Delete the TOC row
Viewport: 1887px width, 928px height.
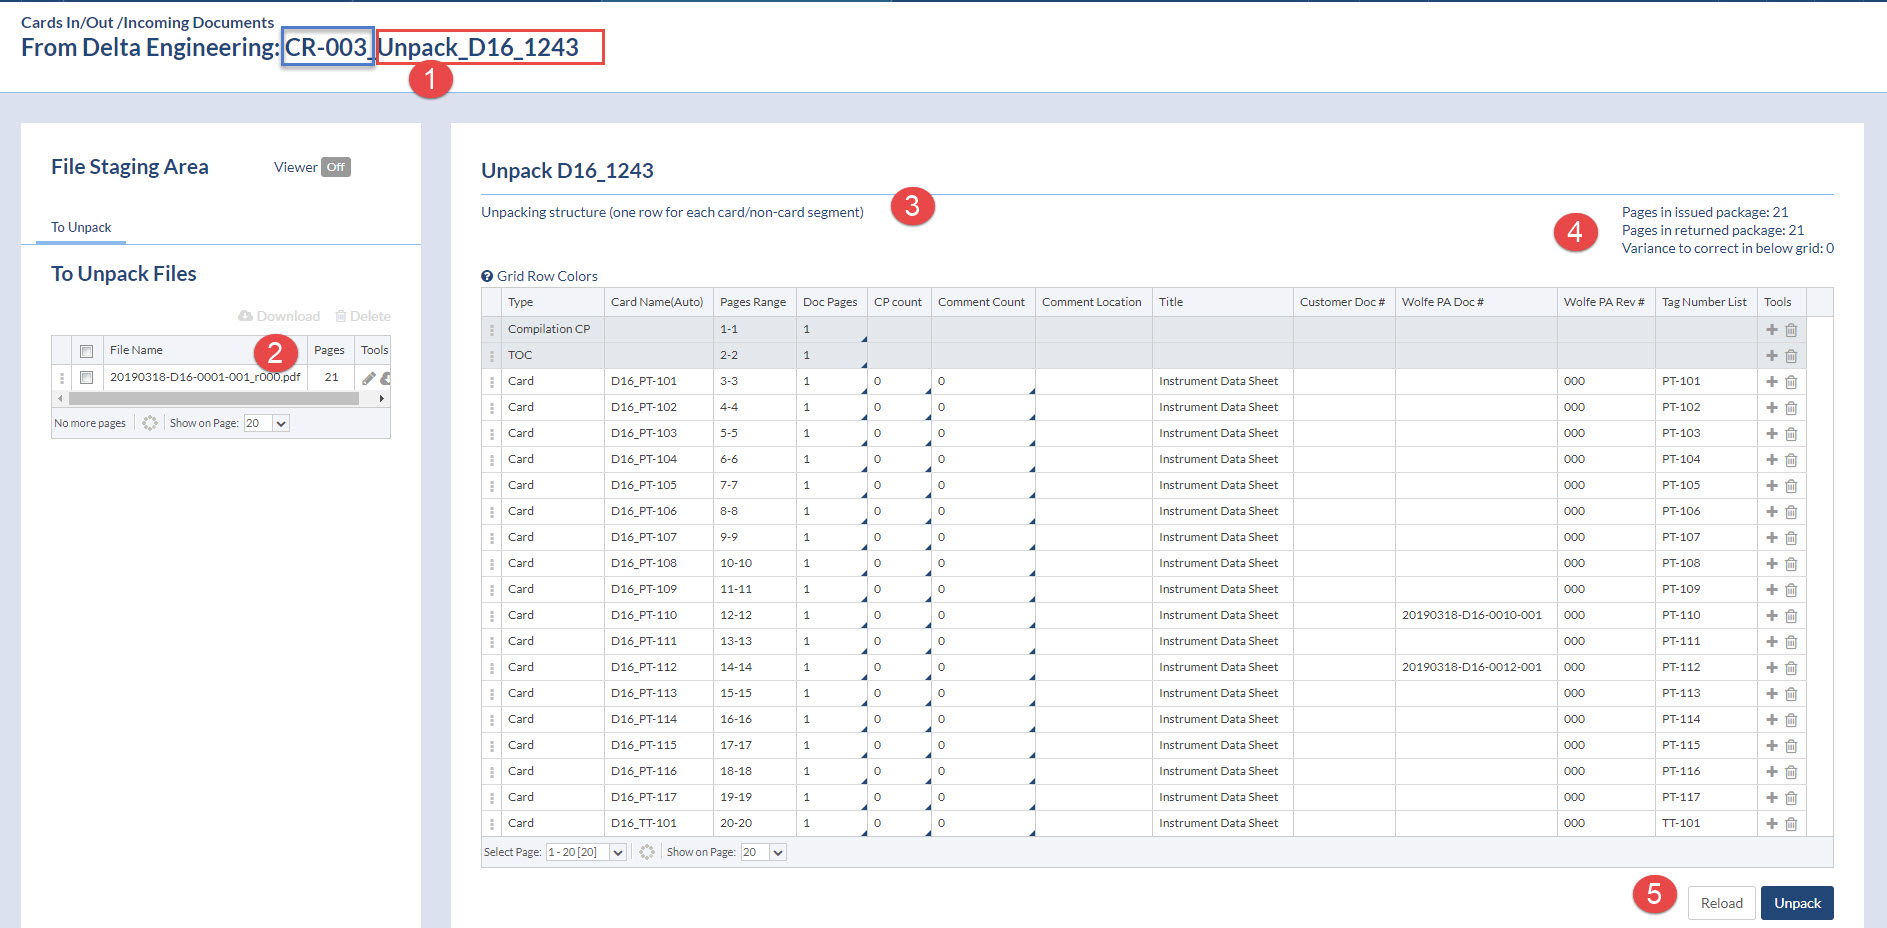[x=1791, y=356]
